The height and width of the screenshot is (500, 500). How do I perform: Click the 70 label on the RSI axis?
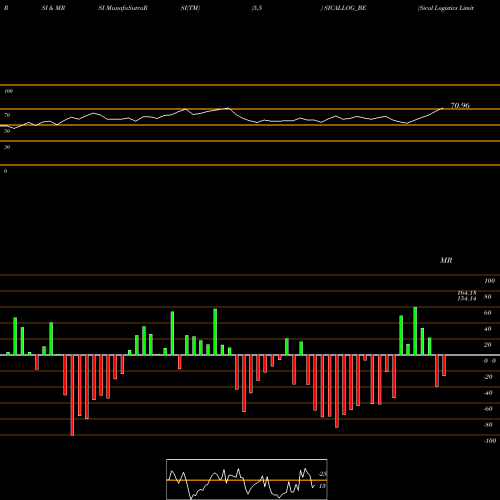coord(7,115)
